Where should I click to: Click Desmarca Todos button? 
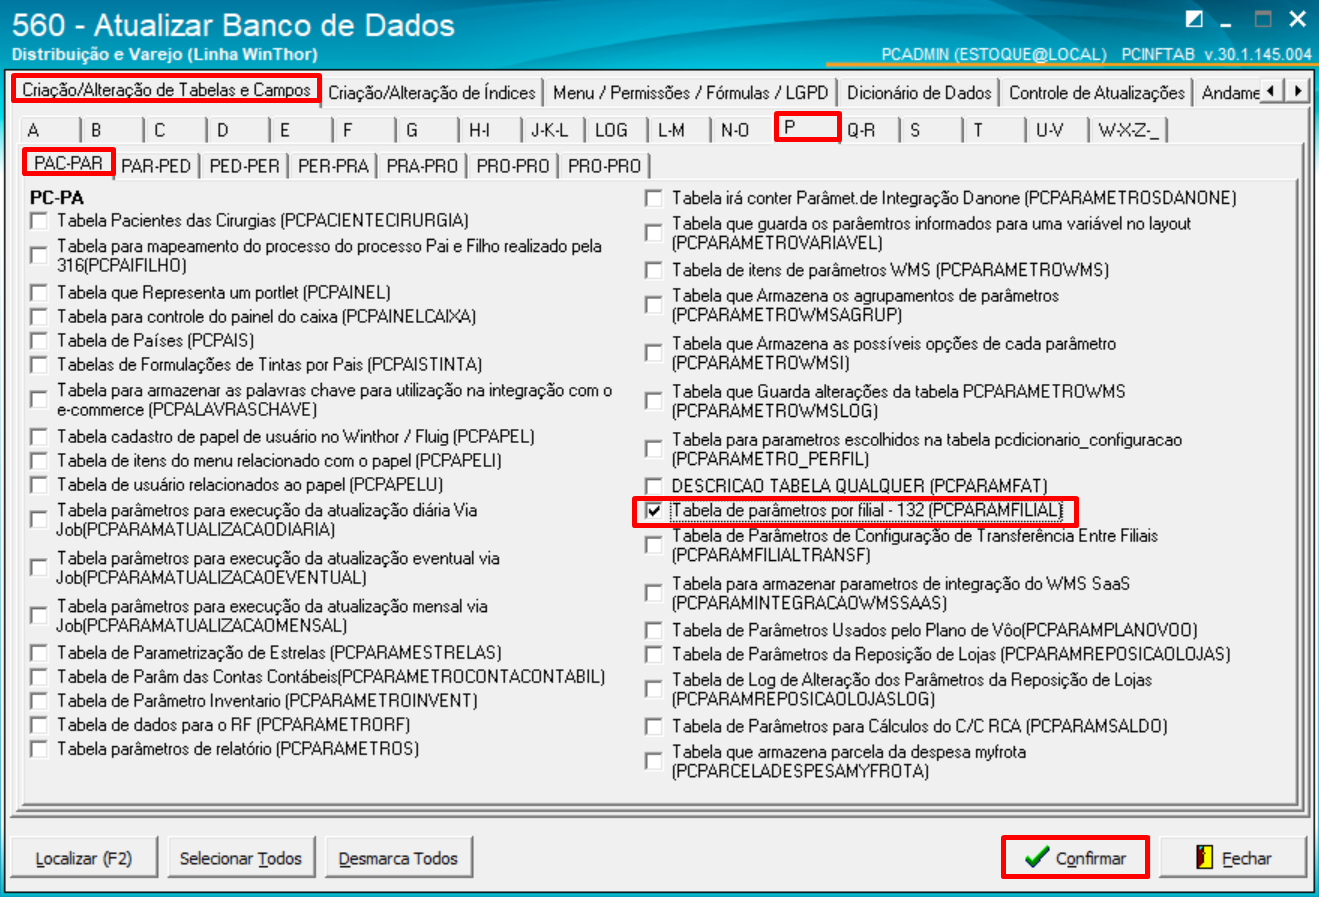[398, 858]
